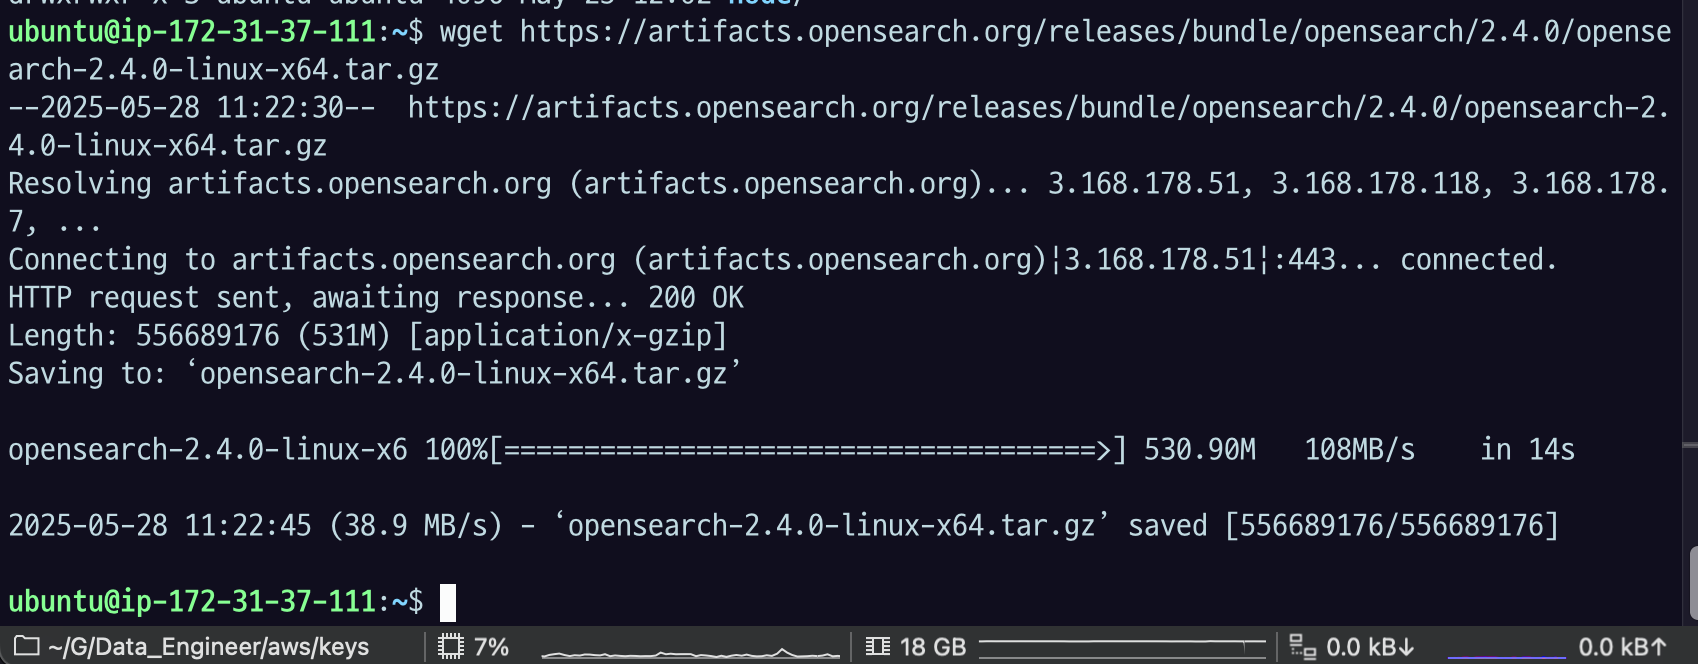Click the wget URL in command line
The width and height of the screenshot is (1698, 664).
(x=840, y=51)
